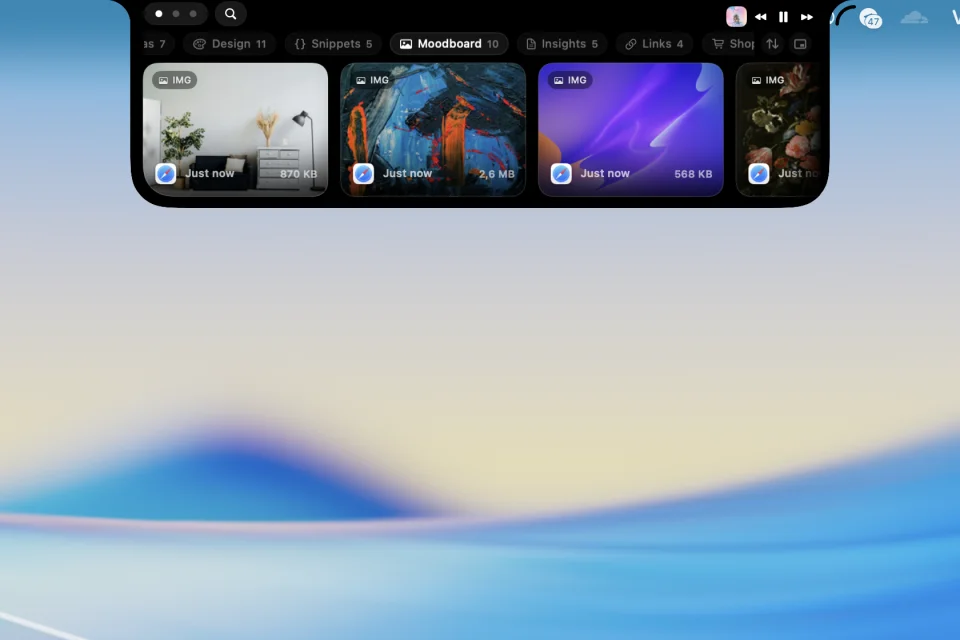Screen dimensions: 960x640
Task: Select the Moodboard tab
Action: (x=449, y=44)
